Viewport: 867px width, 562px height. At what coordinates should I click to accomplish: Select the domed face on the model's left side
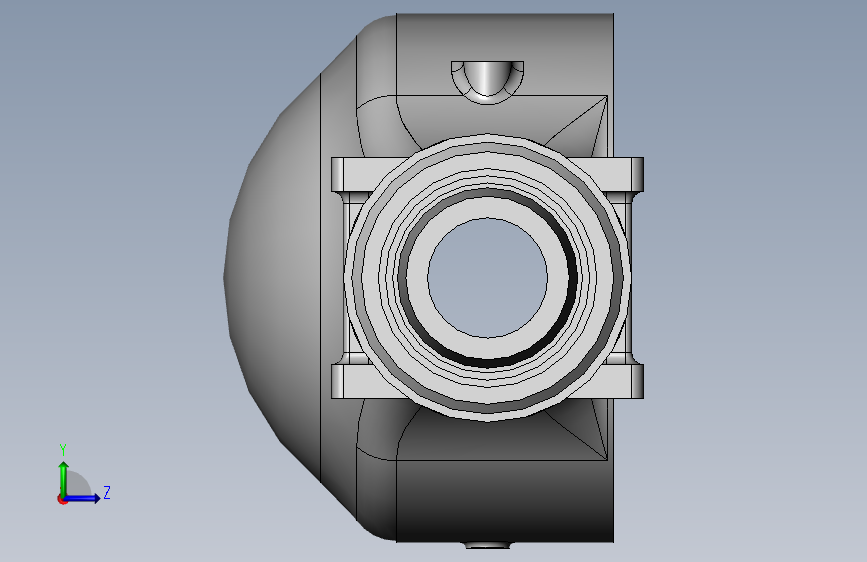pyautogui.click(x=273, y=277)
